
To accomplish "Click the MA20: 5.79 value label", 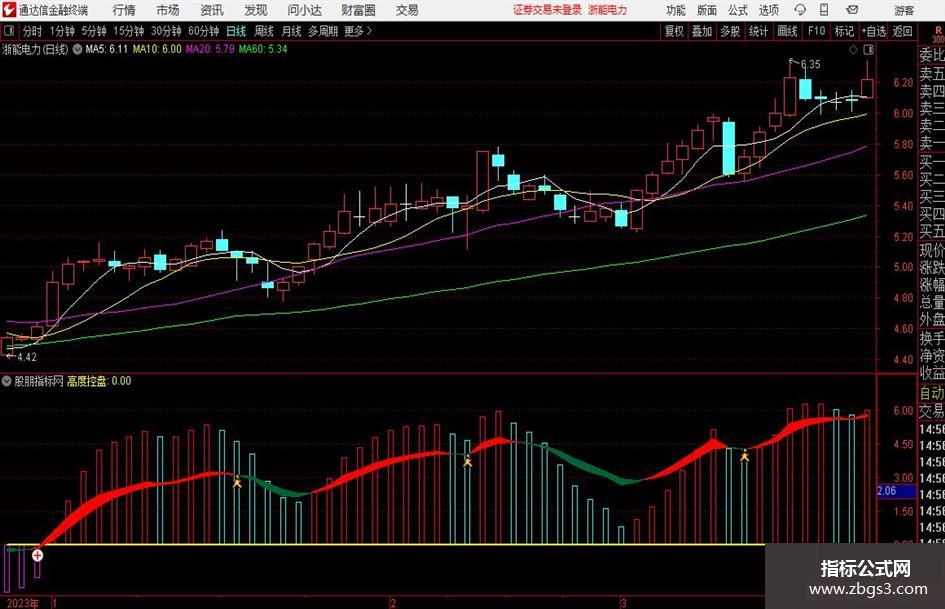I will pyautogui.click(x=210, y=49).
